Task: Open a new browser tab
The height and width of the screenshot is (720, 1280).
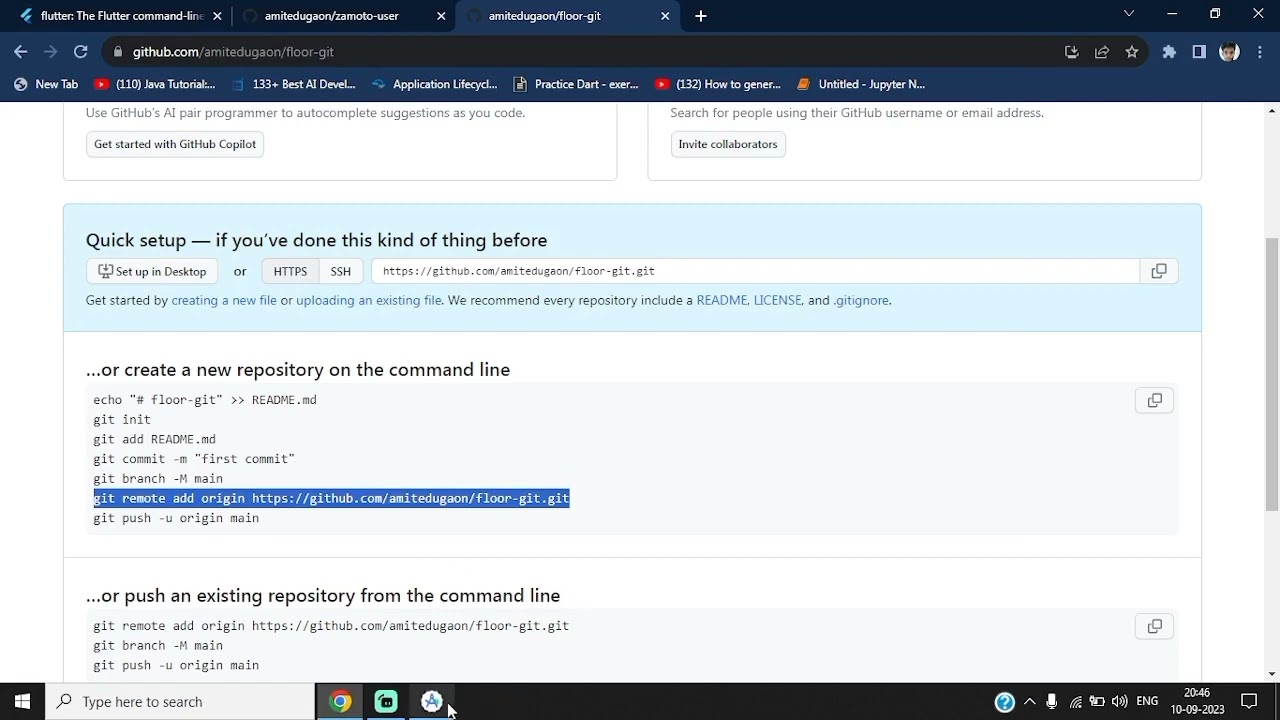Action: [x=701, y=16]
